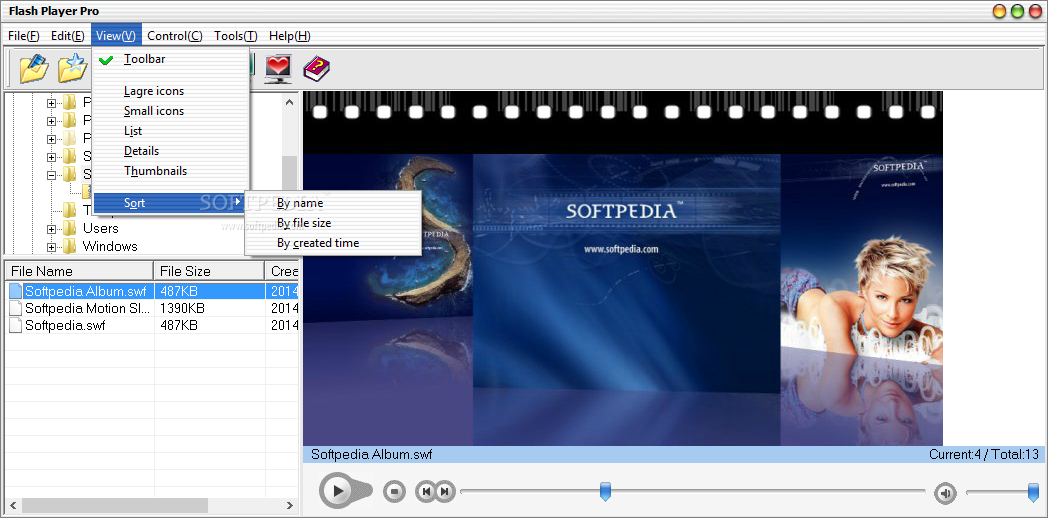Screen dimensions: 1048x518
Task: Click the 487KB cell of Softpedia.swf row
Action: point(179,326)
